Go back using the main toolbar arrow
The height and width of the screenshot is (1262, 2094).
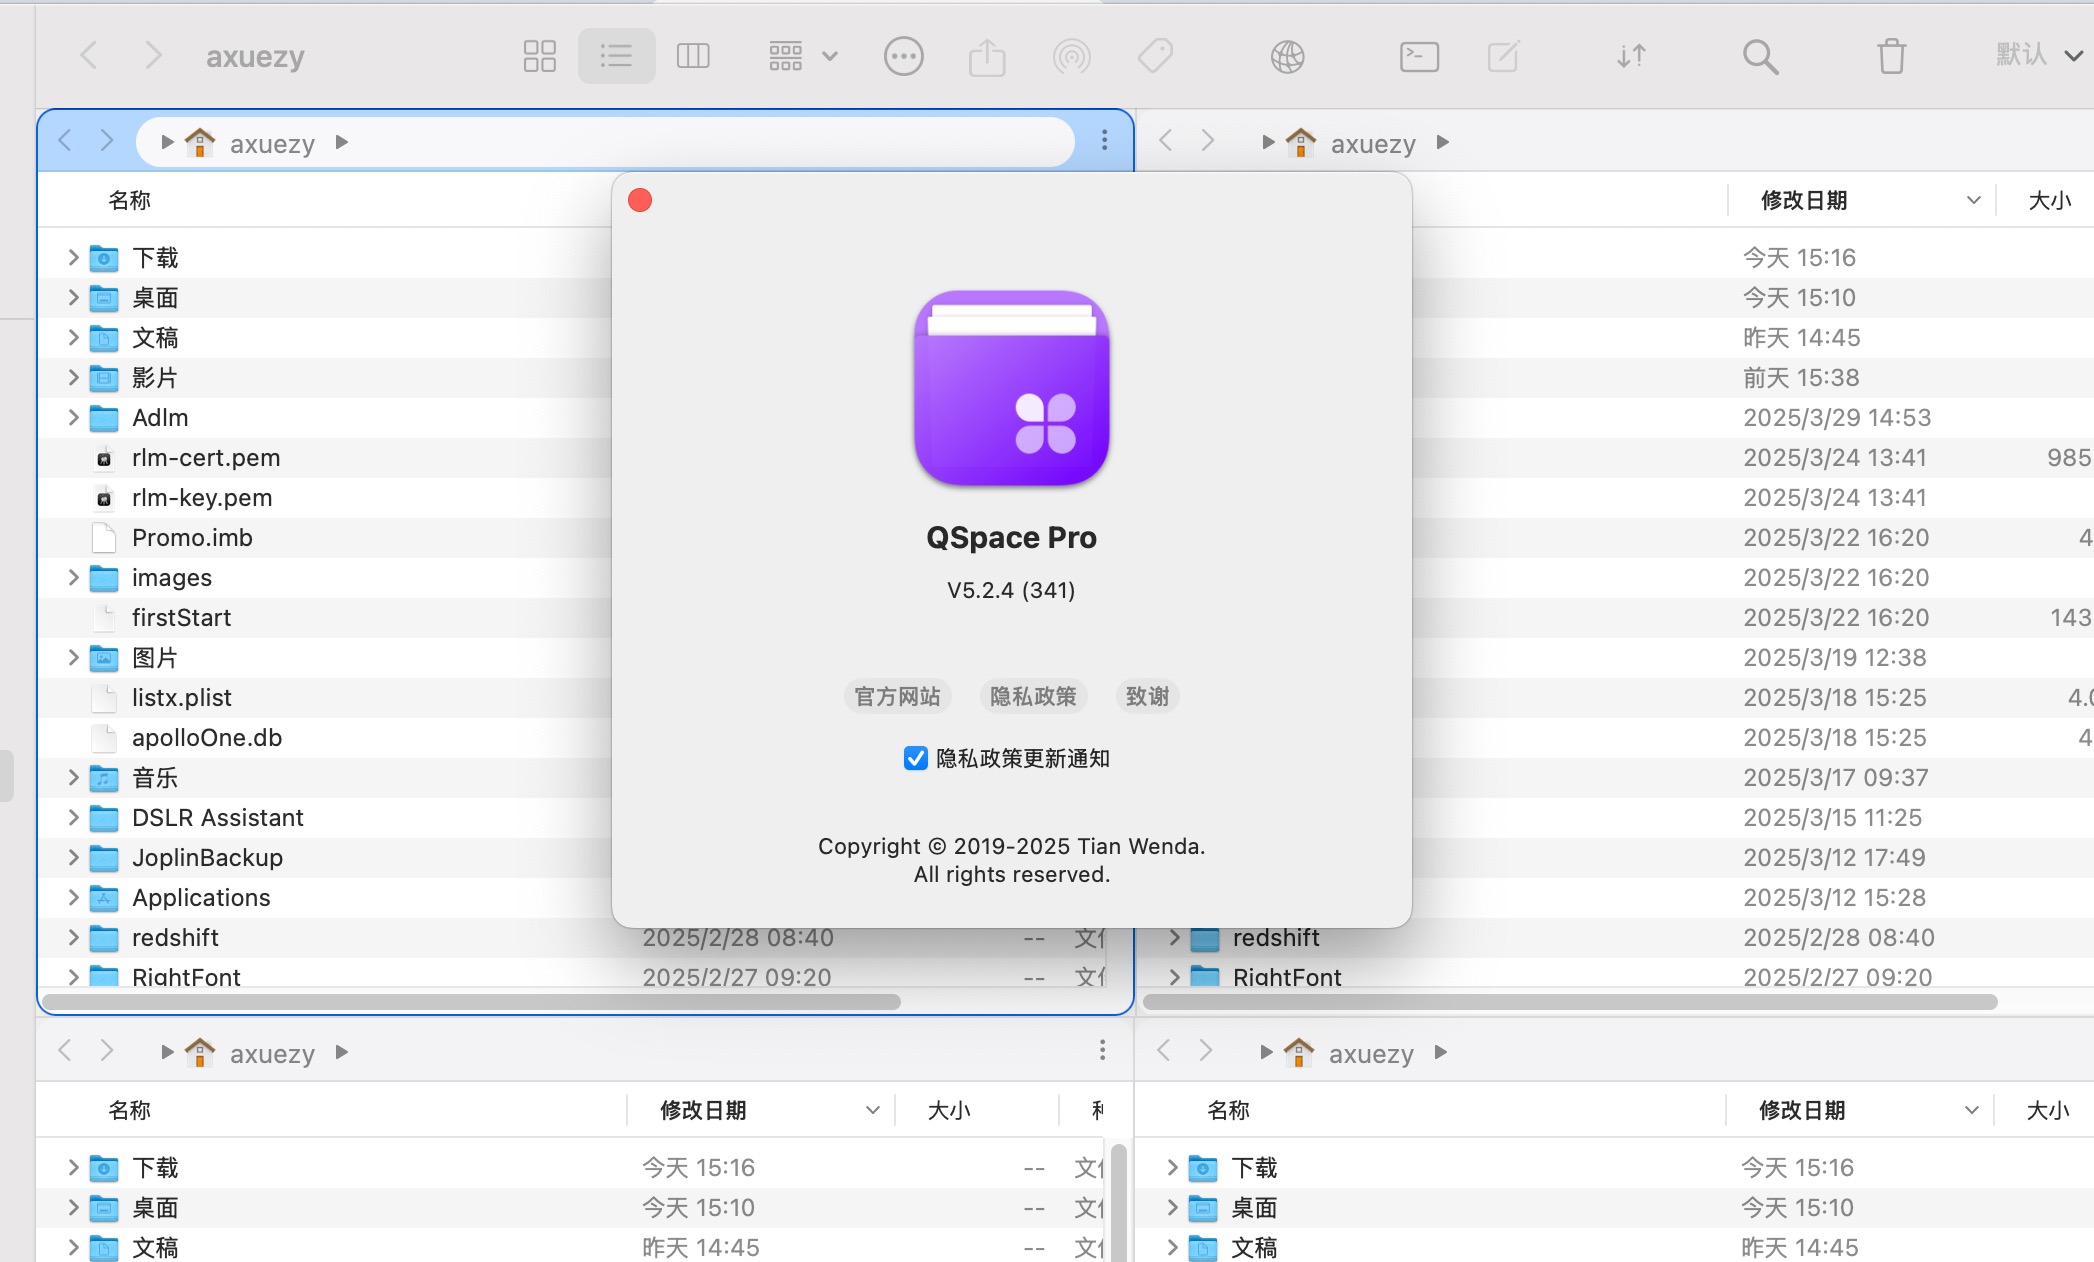coord(89,55)
